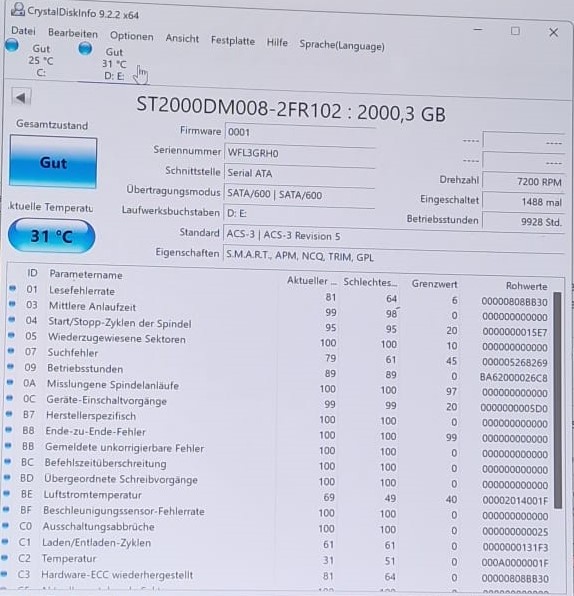Viewport: 574px width, 596px height.
Task: Click the Parametername column header
Action: click(86, 274)
